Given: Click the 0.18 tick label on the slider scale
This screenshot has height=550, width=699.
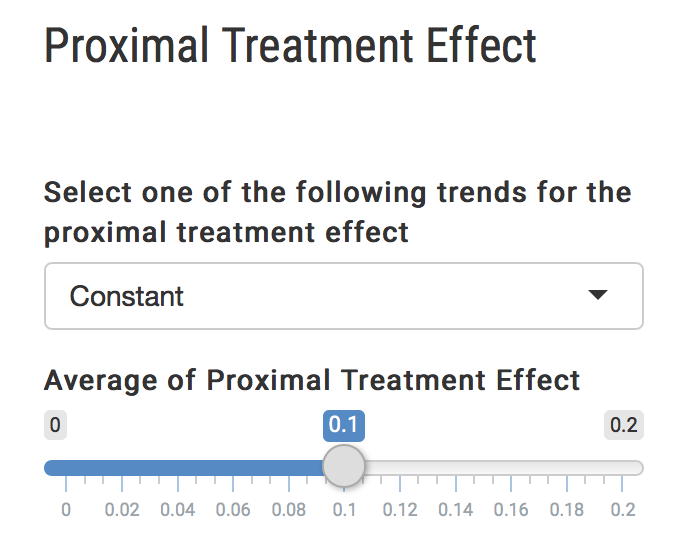Looking at the screenshot, I should point(567,510).
